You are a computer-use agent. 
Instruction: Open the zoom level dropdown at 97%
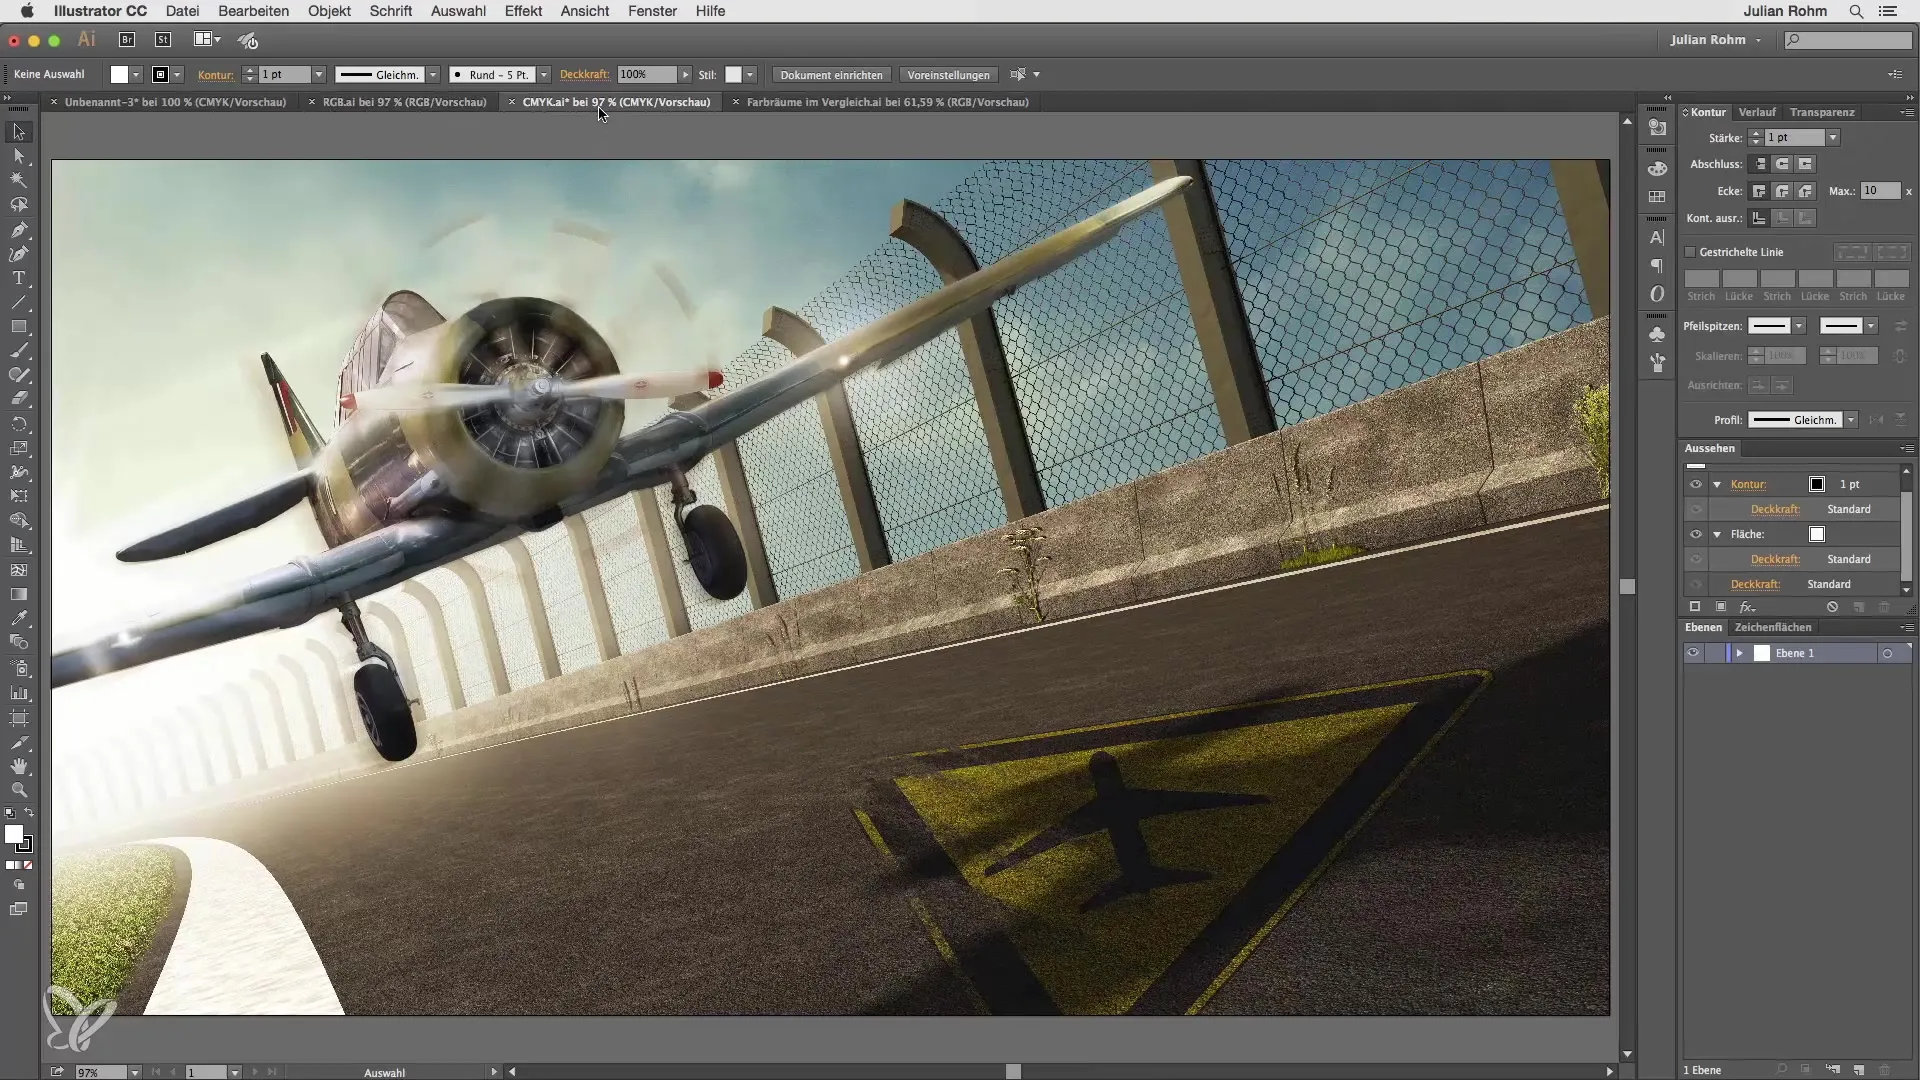pos(134,1072)
